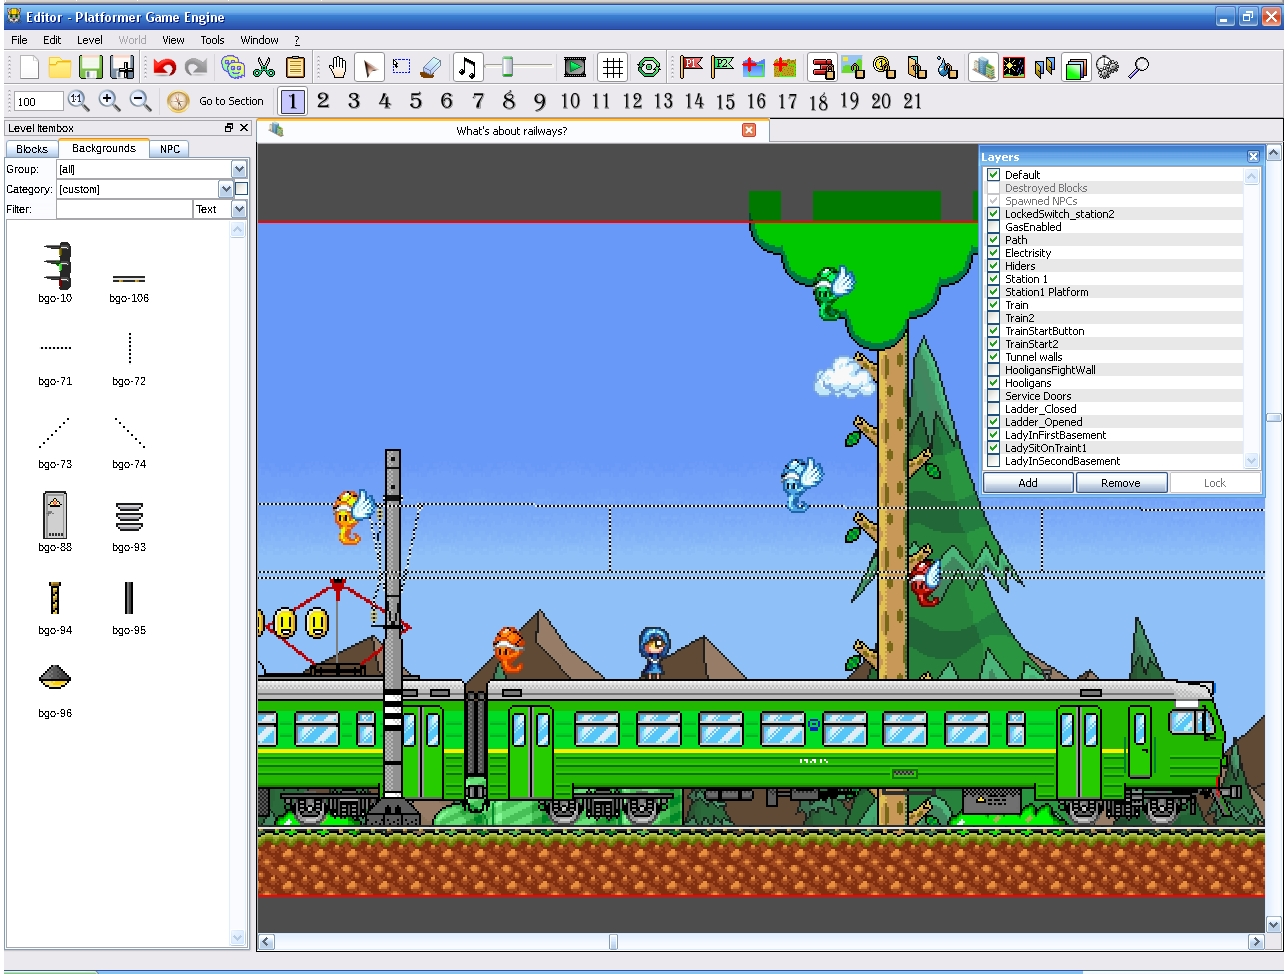Click the zoom percentage input field
The height and width of the screenshot is (974, 1288).
(x=39, y=101)
